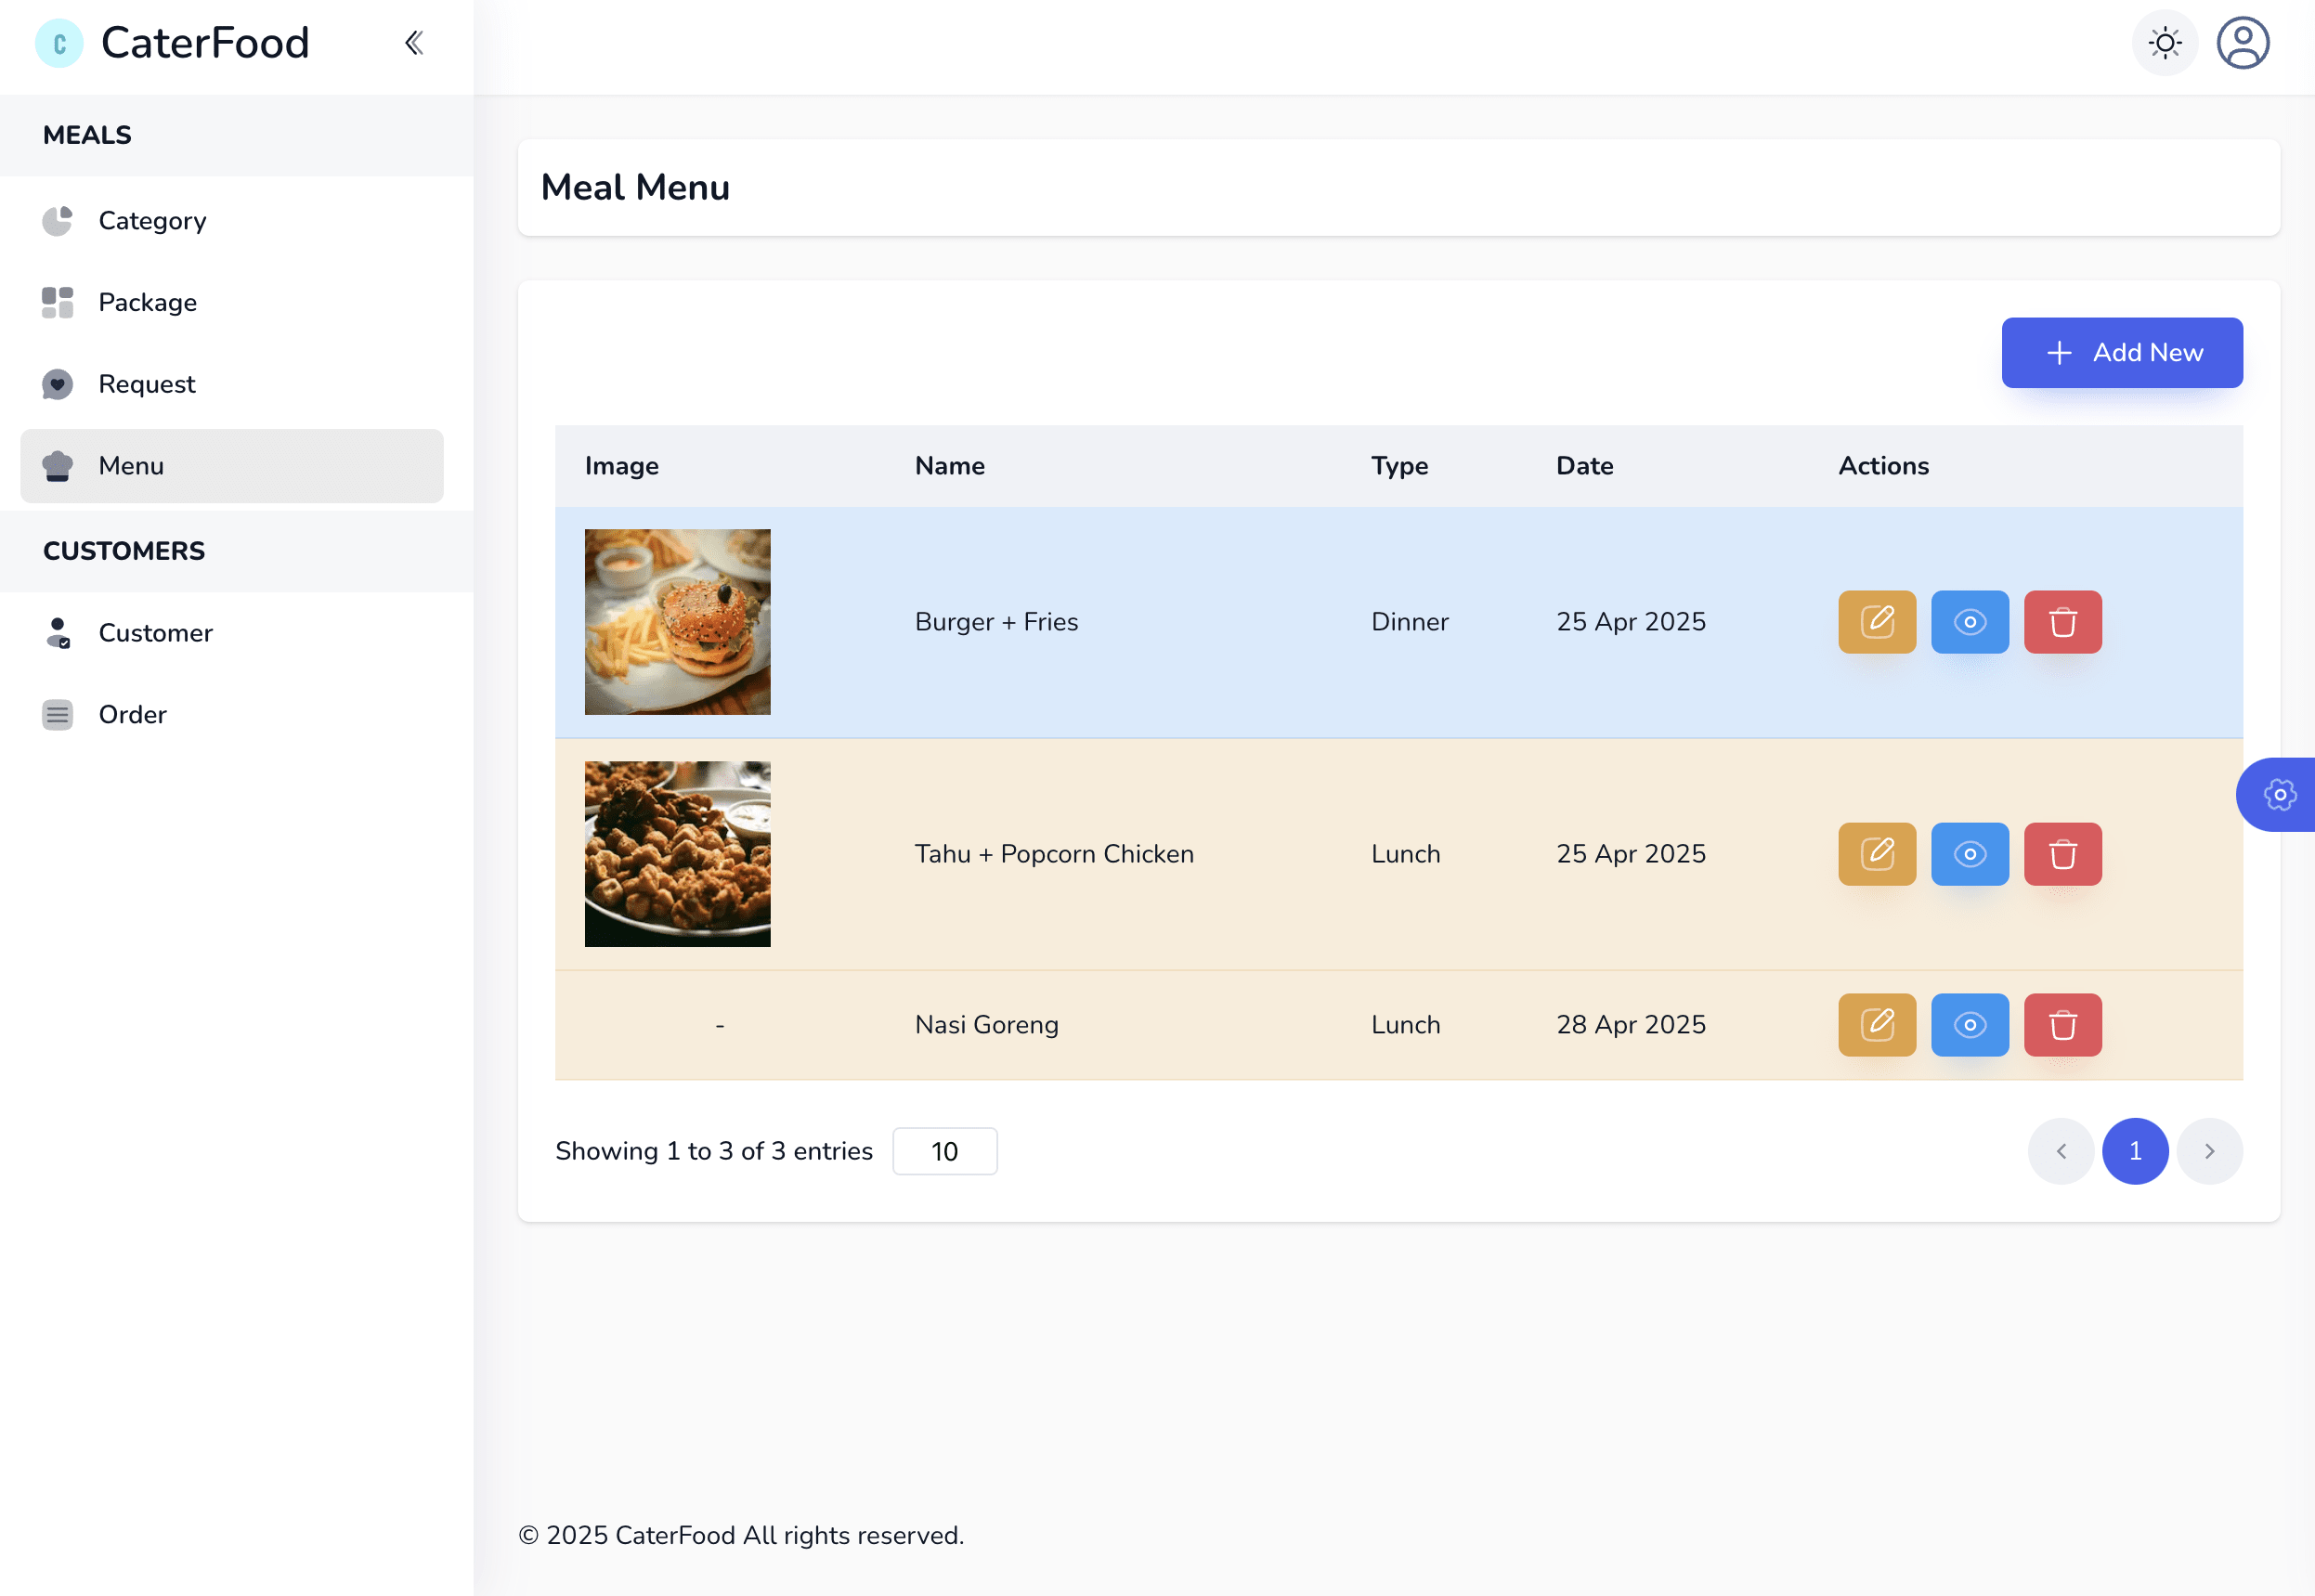Image resolution: width=2315 pixels, height=1596 pixels.
Task: Click the Customer sidebar icon
Action: (x=57, y=632)
